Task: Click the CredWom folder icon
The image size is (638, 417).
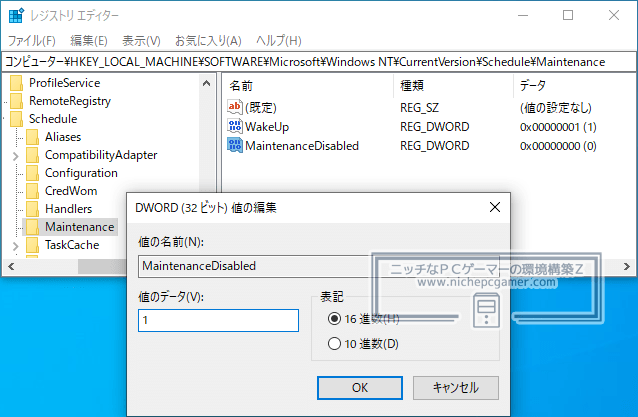Action: coord(33,191)
